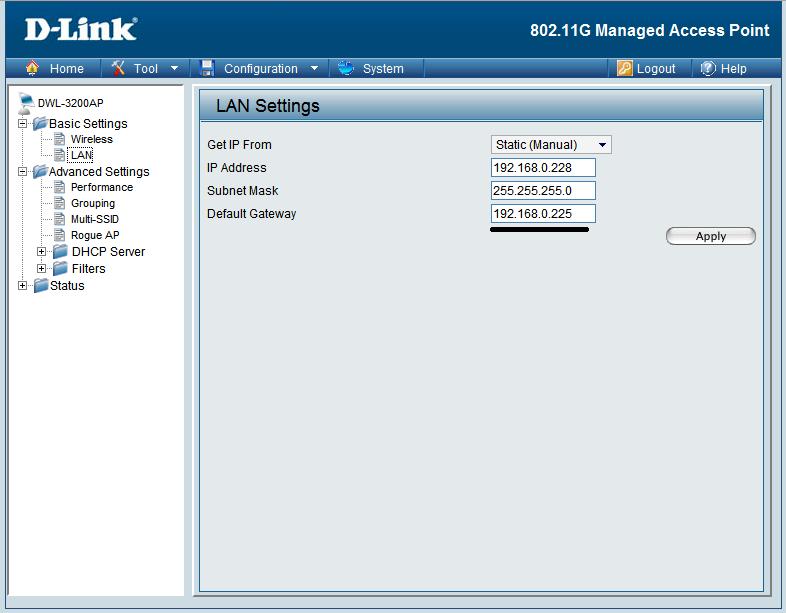This screenshot has height=613, width=786.
Task: Open the System menu
Action: (383, 69)
